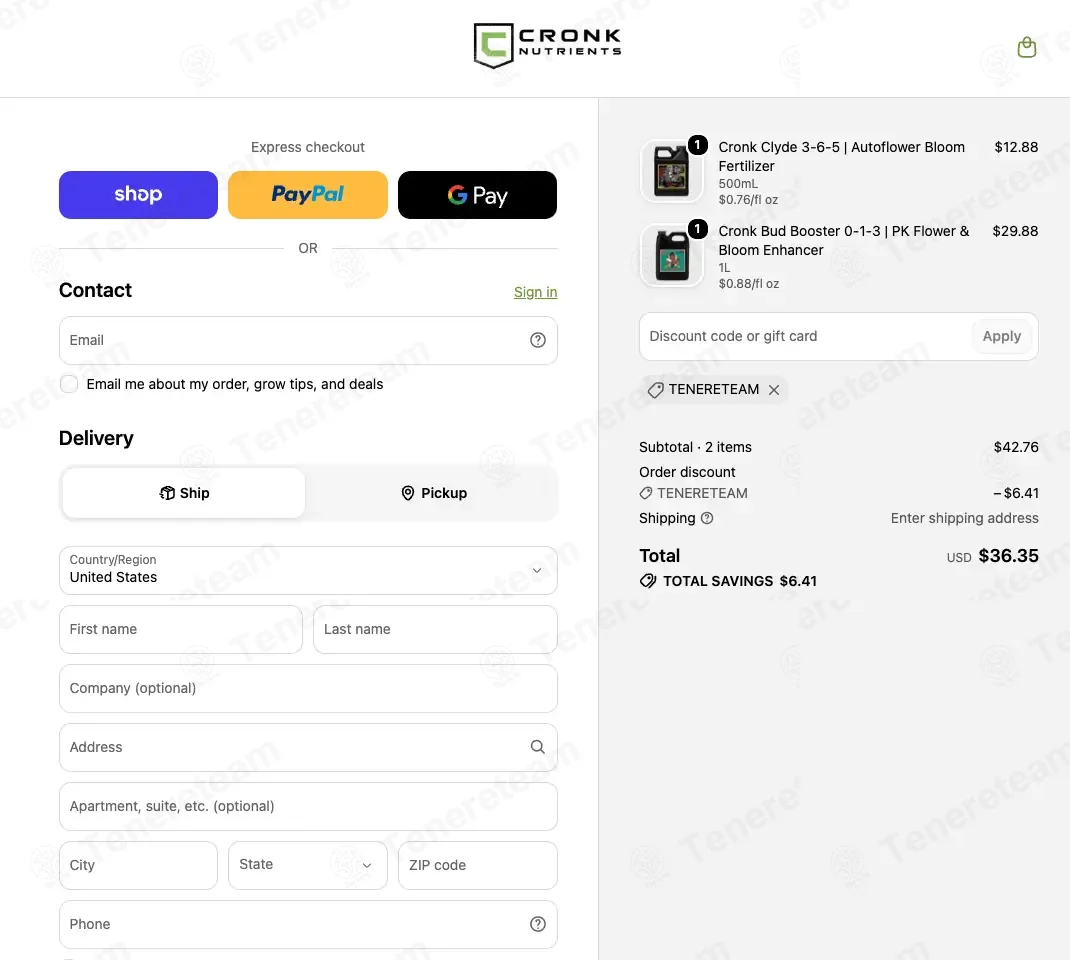
Task: Click the Cronk Nutrients logo
Action: (x=547, y=46)
